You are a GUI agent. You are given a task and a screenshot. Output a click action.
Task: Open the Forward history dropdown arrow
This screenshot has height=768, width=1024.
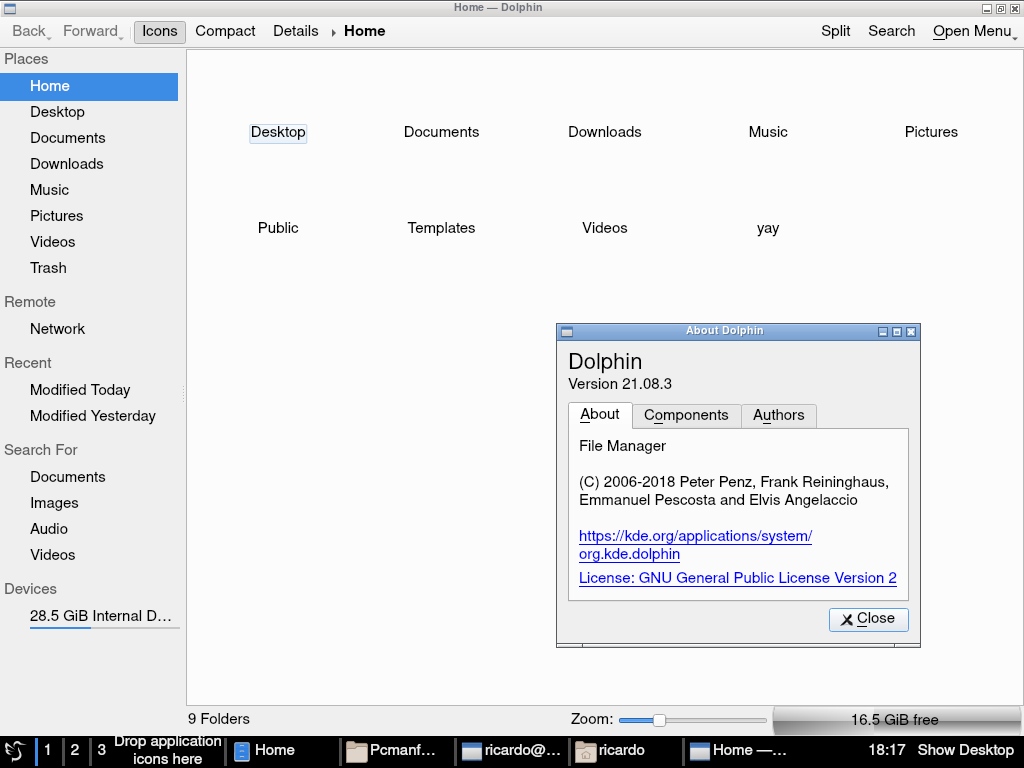[x=121, y=39]
